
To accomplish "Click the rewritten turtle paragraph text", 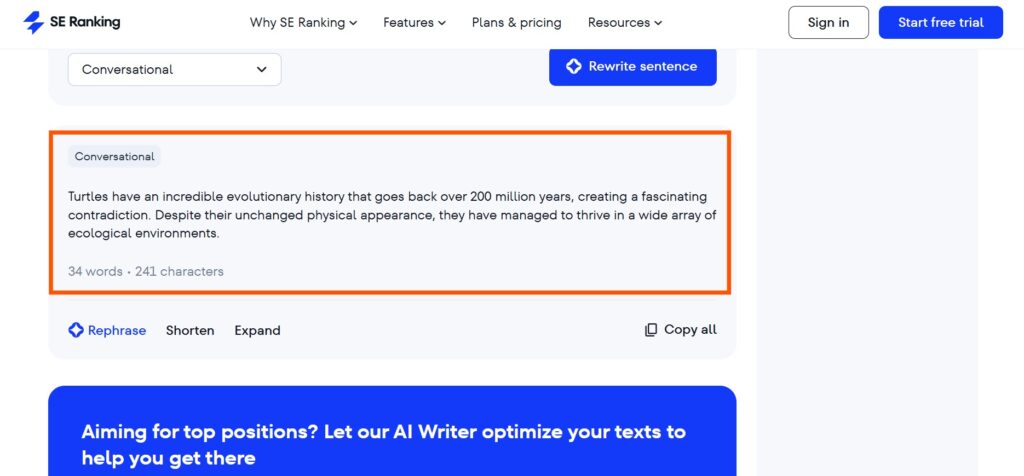I will [x=392, y=215].
